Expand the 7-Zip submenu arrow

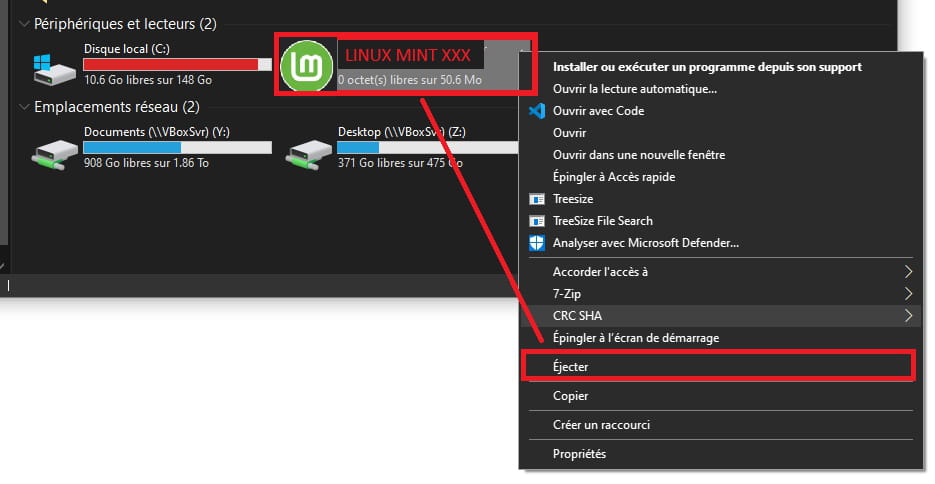click(908, 294)
